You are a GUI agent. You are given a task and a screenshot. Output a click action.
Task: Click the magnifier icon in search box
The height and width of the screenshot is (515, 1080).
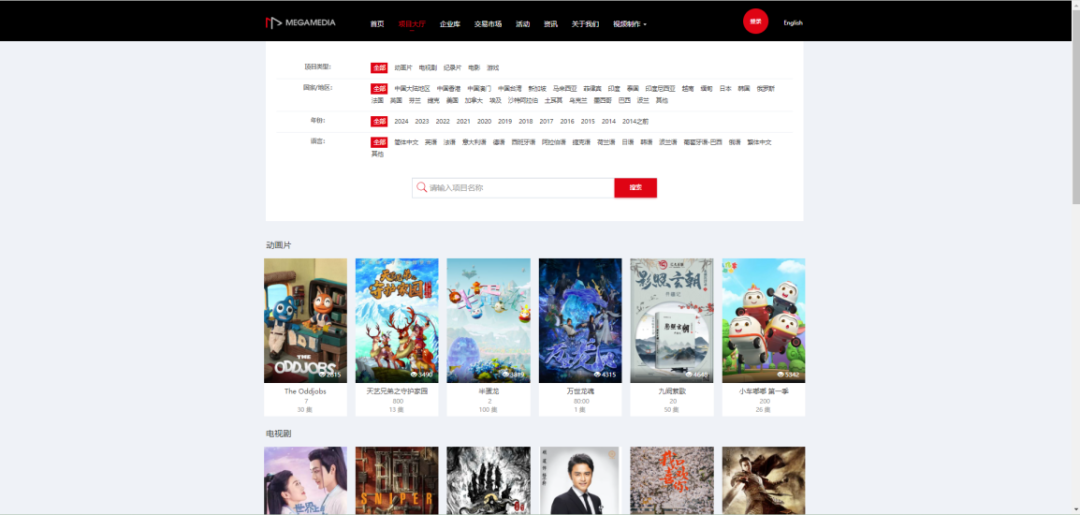pyautogui.click(x=422, y=187)
